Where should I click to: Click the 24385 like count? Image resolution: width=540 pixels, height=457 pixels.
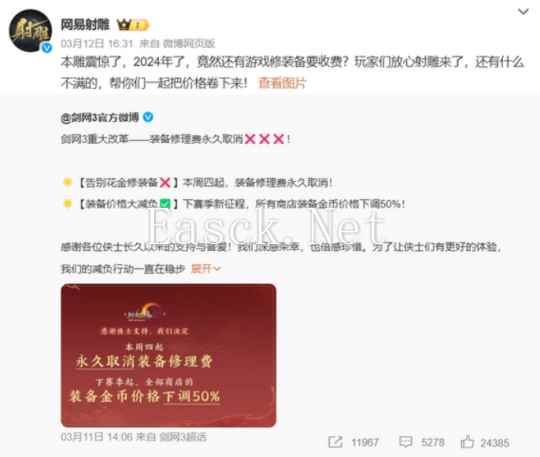click(x=495, y=443)
